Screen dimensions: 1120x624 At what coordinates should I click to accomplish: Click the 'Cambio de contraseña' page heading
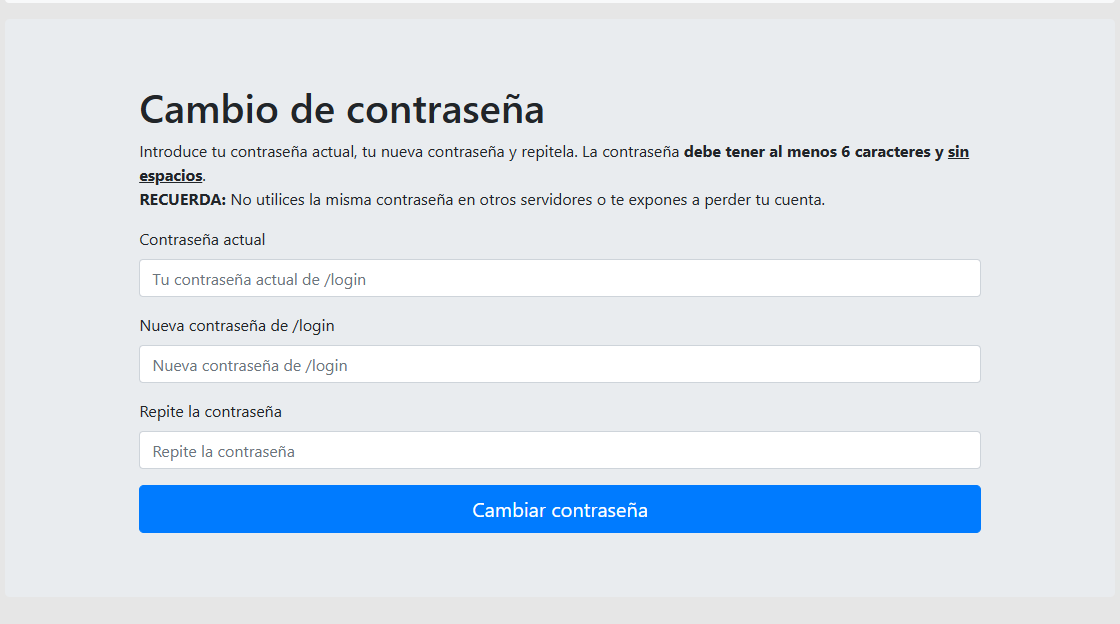tap(342, 110)
